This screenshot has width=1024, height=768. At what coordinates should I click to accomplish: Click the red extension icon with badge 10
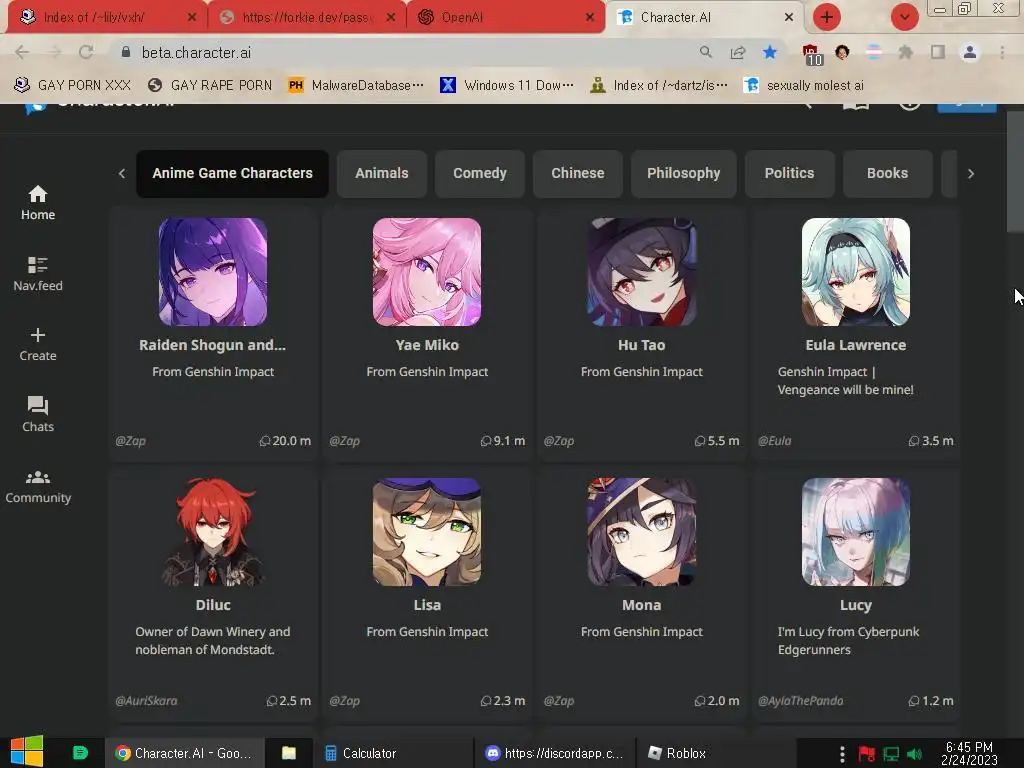[x=811, y=54]
